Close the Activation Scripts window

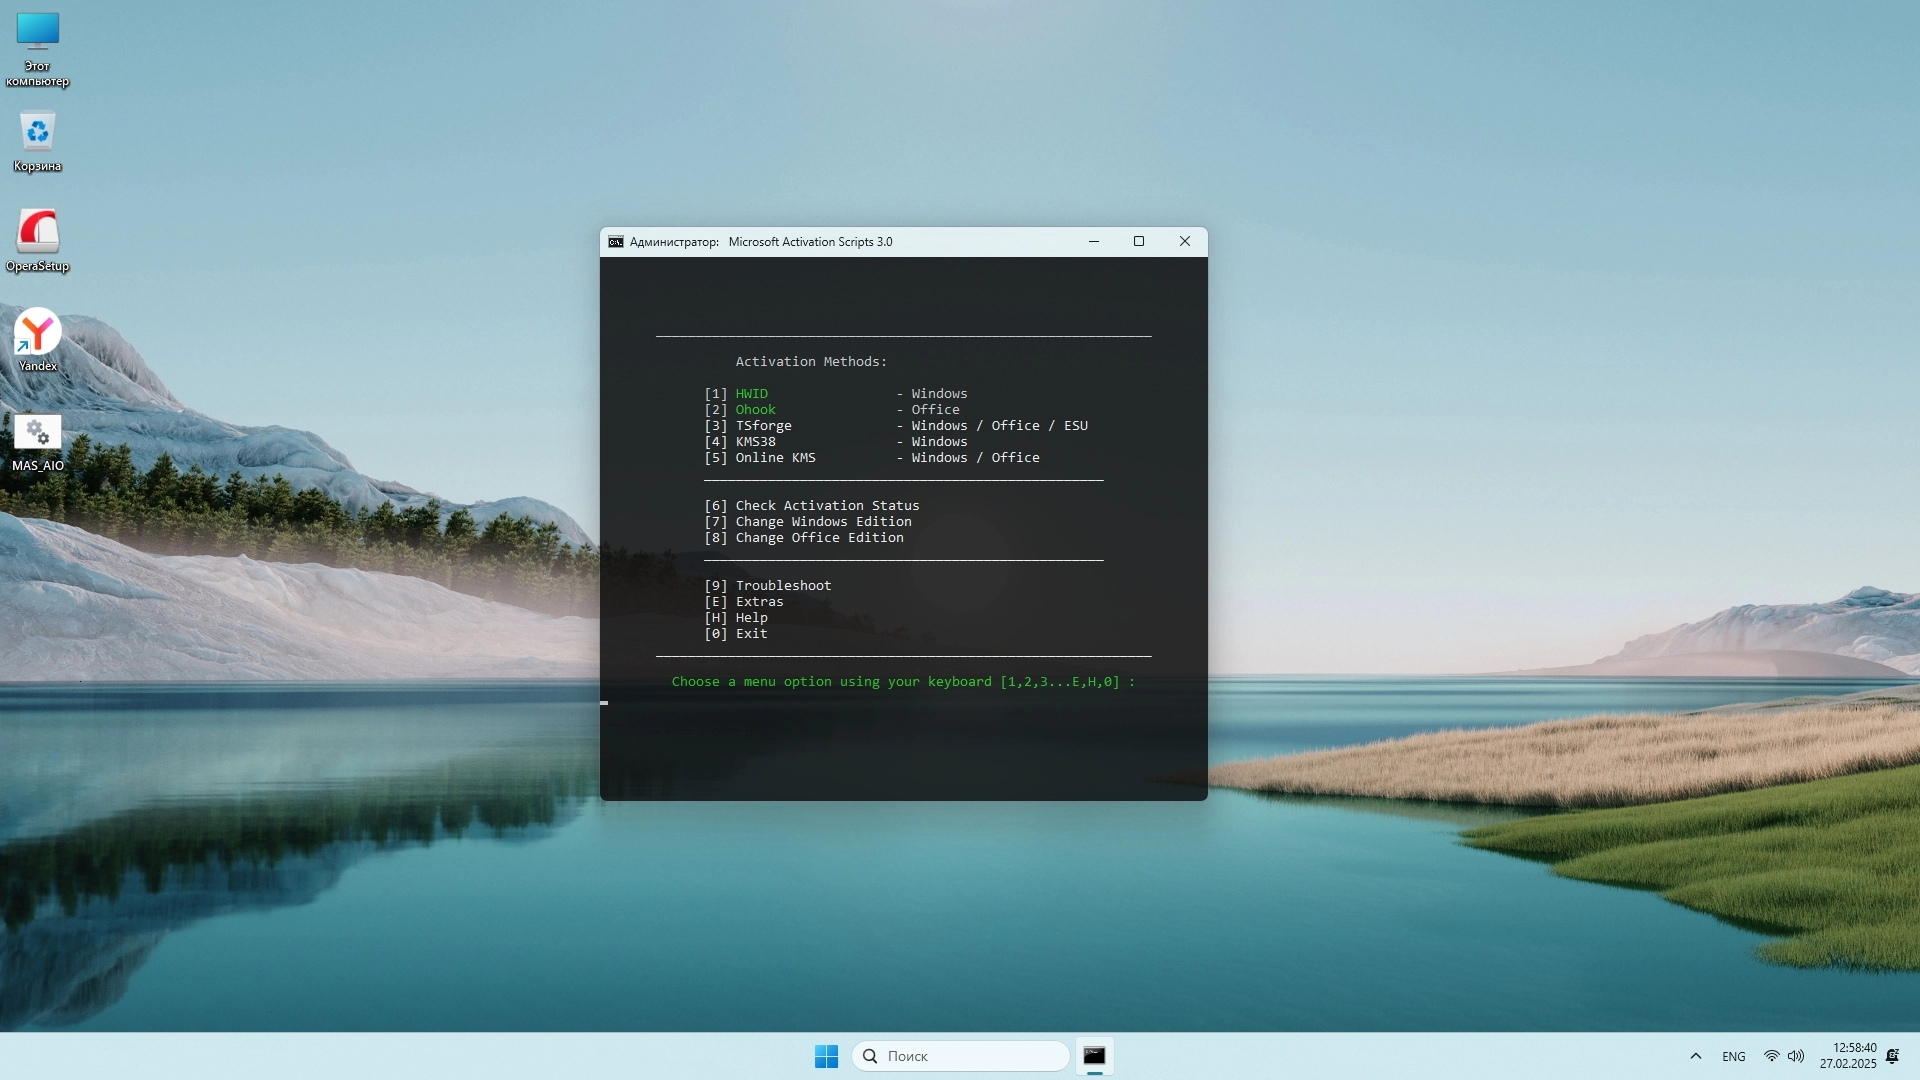tap(1185, 242)
